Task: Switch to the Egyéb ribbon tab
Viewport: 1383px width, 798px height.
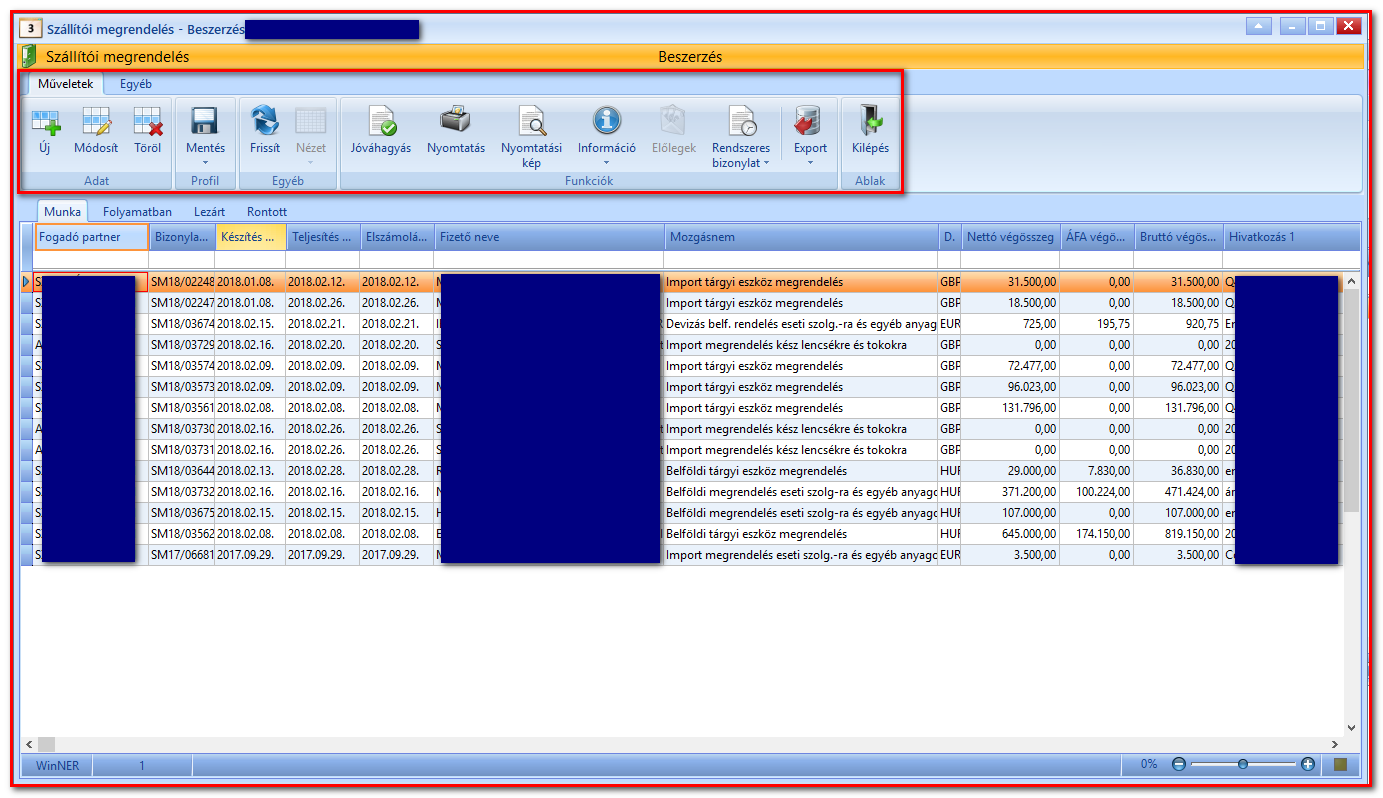Action: click(136, 84)
